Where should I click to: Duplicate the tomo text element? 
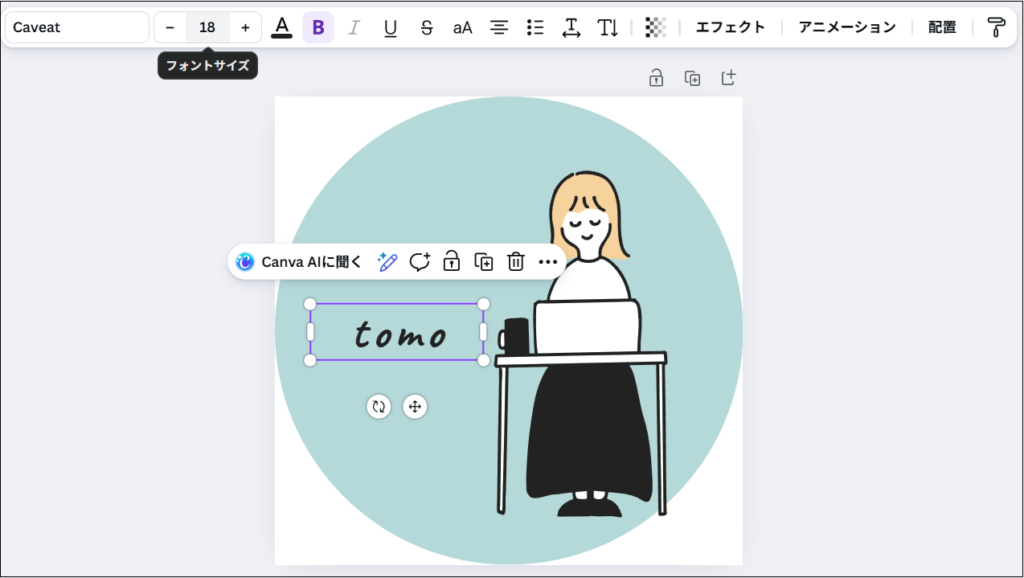click(483, 261)
